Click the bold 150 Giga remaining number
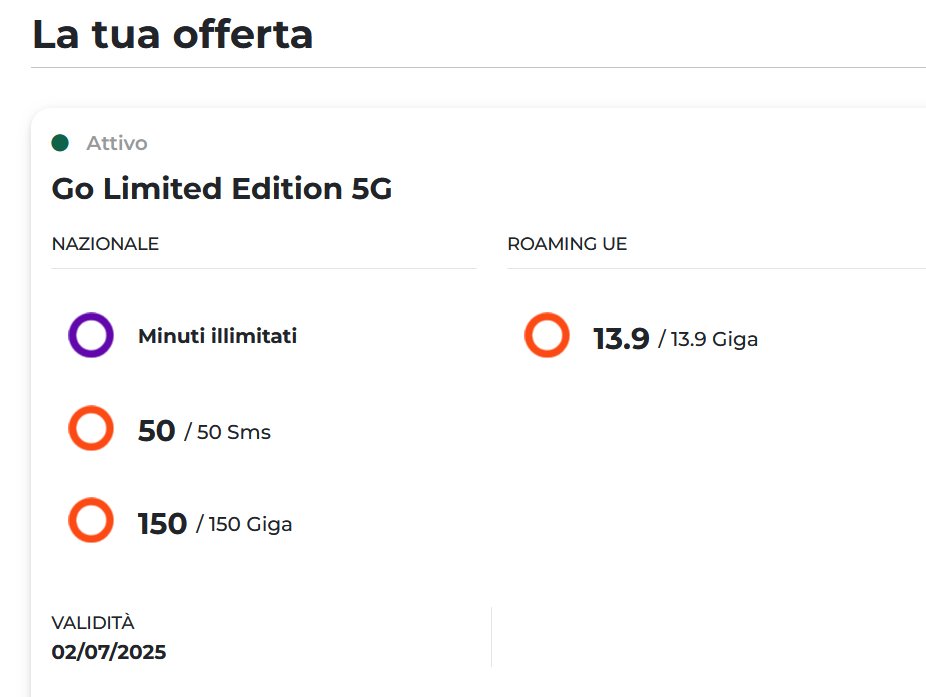 click(x=162, y=523)
